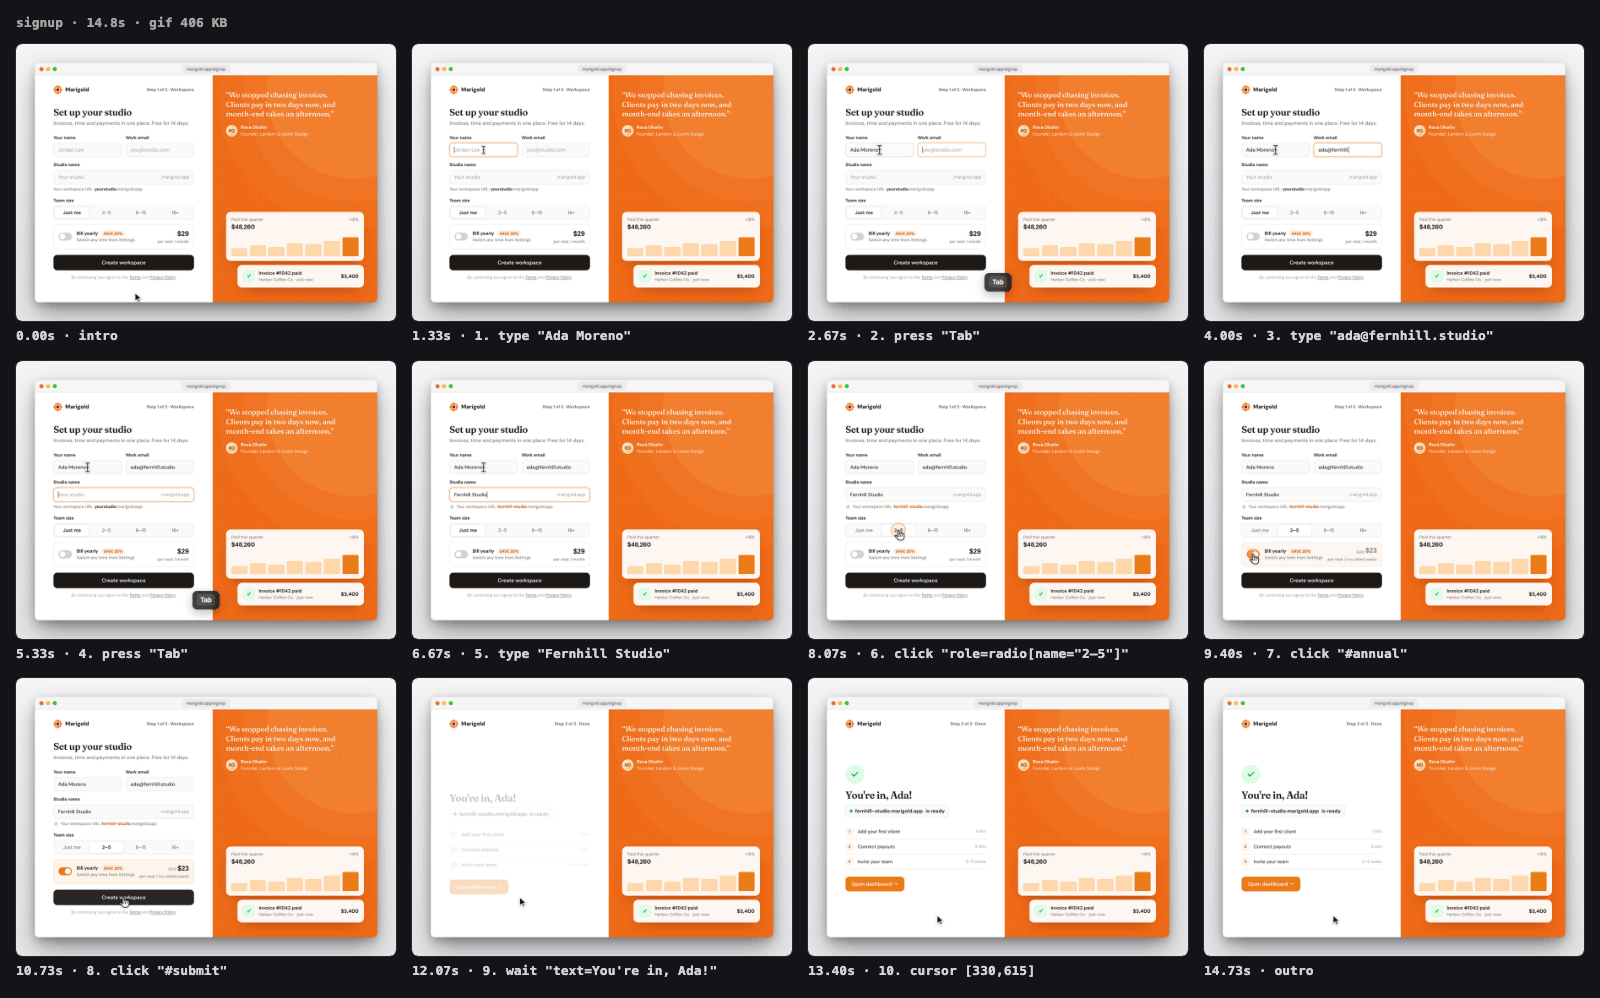This screenshot has height=998, width=1600.
Task: Focus the Your name field in the intro frame
Action: [x=87, y=150]
